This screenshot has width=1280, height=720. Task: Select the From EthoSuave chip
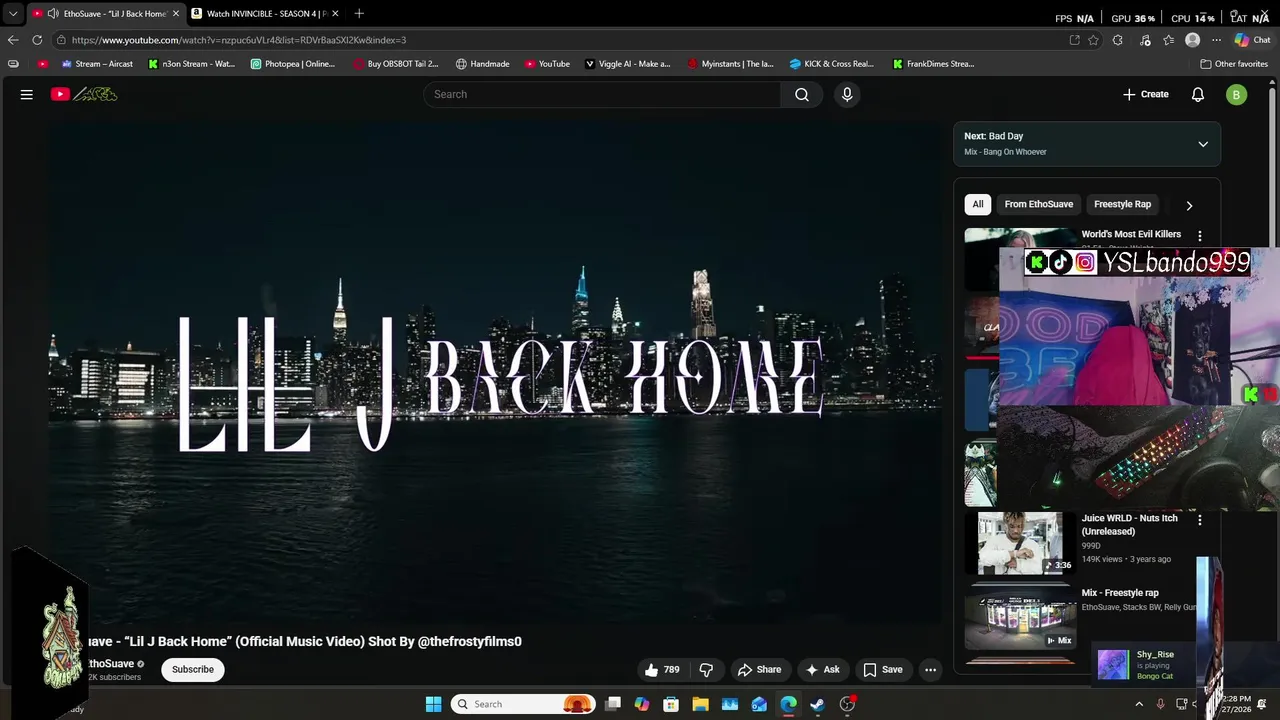1039,204
